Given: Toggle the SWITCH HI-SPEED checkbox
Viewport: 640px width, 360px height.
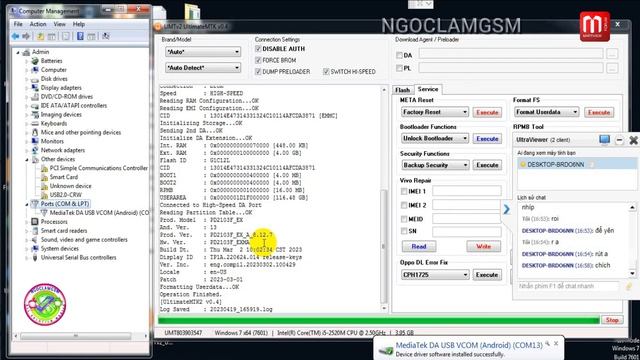Looking at the screenshot, I should tap(326, 72).
